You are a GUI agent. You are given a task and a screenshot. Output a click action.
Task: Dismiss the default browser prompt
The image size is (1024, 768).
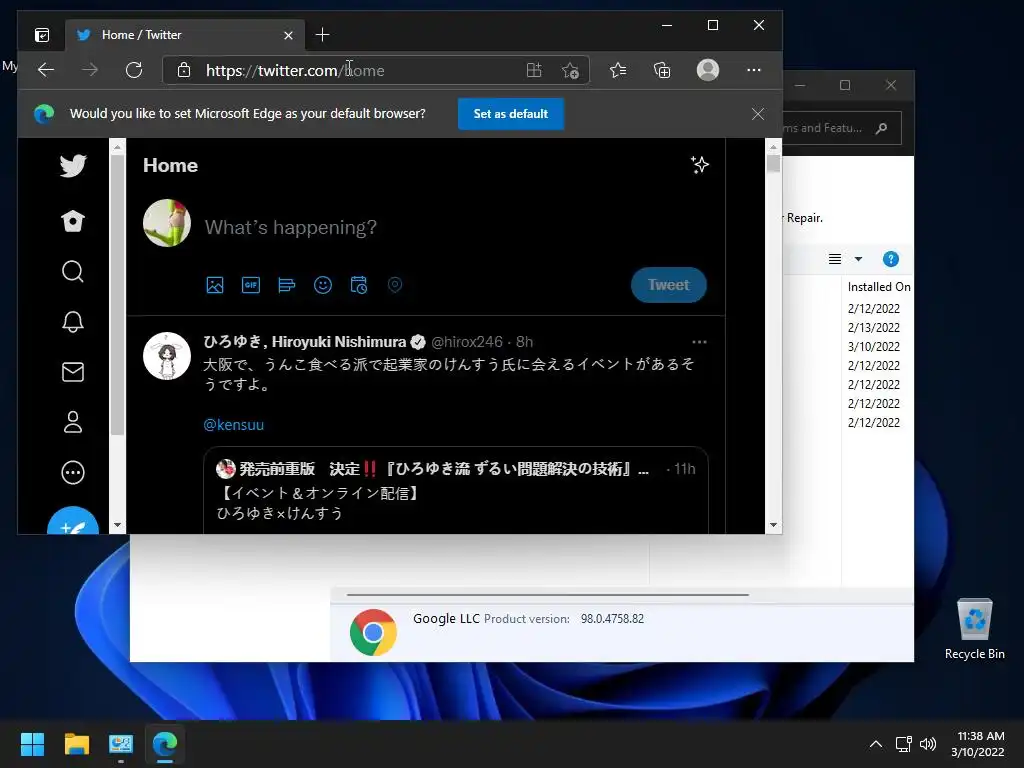click(x=758, y=114)
